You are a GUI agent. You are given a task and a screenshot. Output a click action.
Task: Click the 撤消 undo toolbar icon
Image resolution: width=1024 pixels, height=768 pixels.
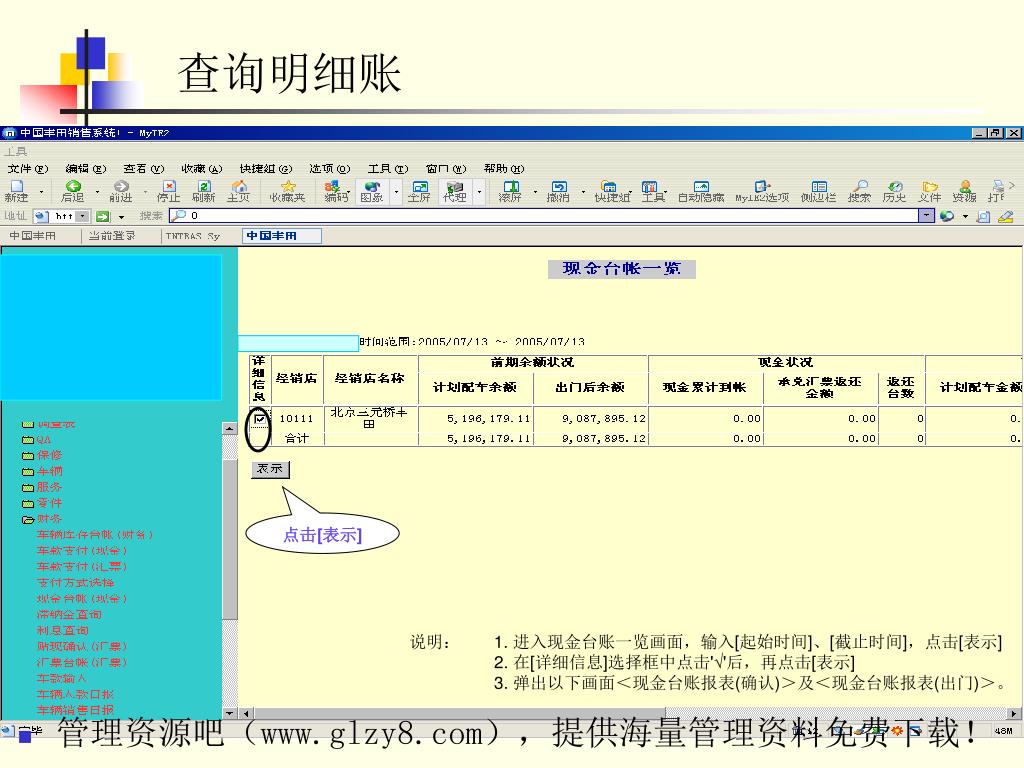(558, 191)
